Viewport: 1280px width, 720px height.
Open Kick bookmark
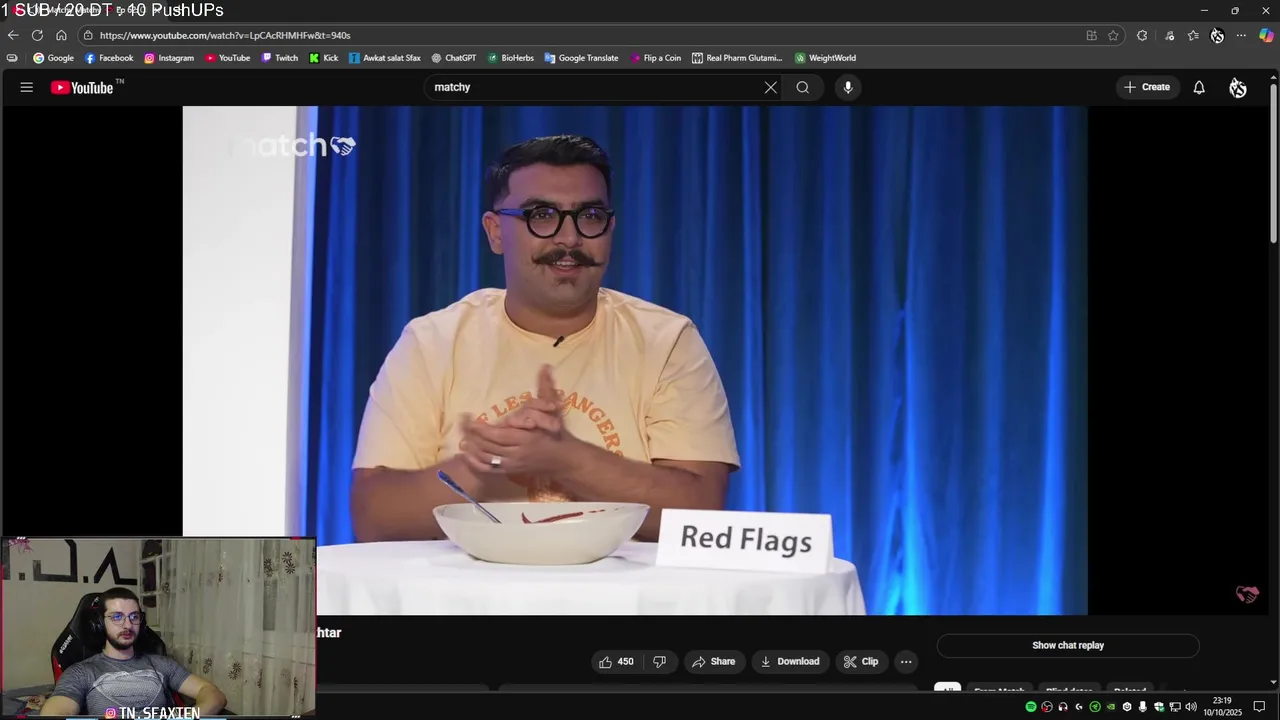pos(324,58)
